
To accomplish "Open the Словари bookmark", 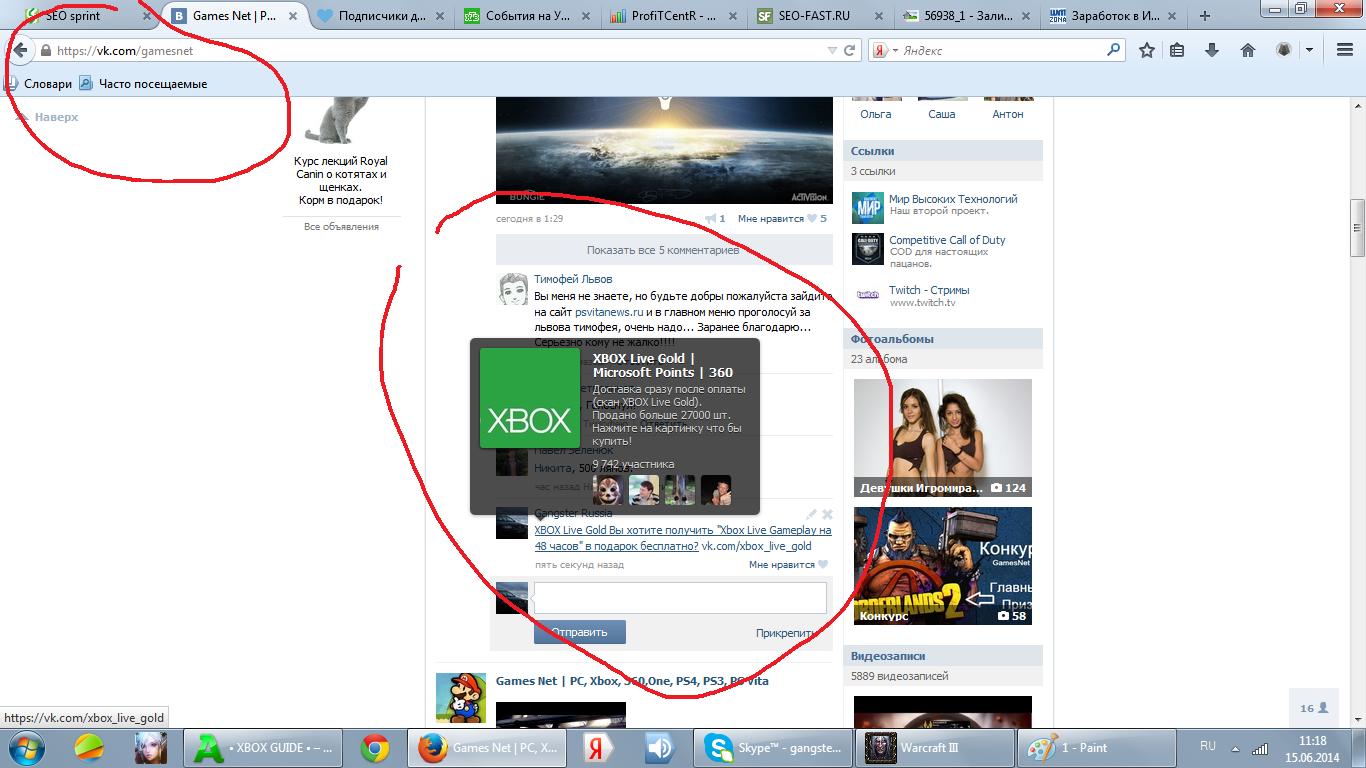I will pos(39,84).
